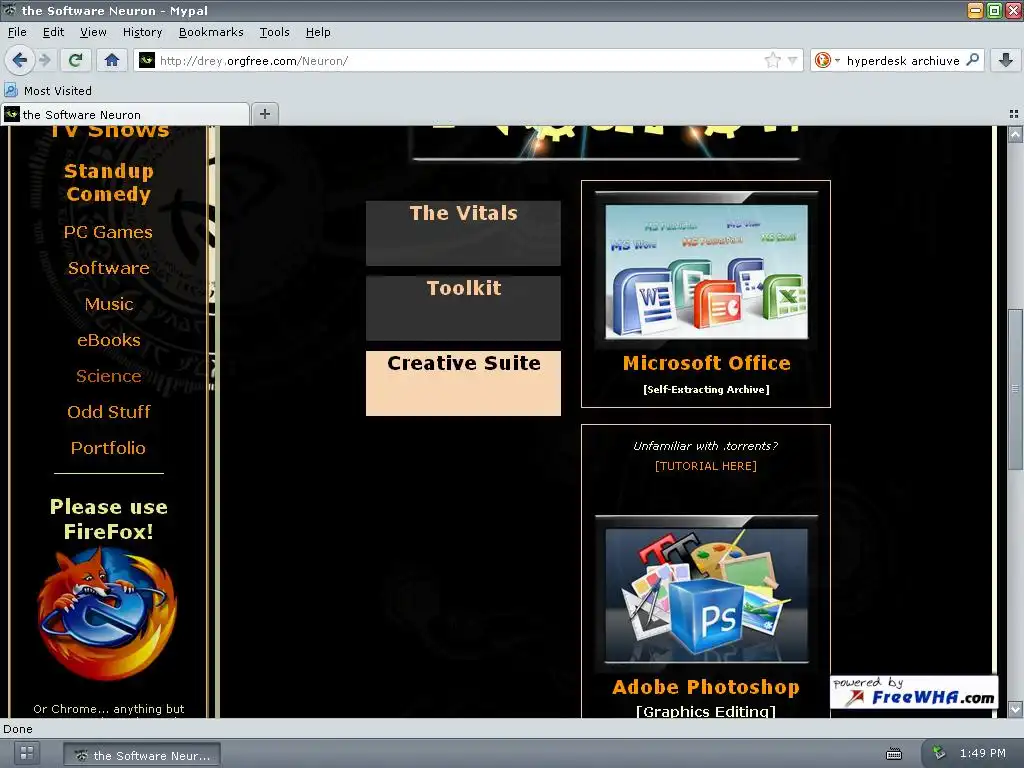The image size is (1024, 768).
Task: Open the Bookmarks menu
Action: point(211,32)
